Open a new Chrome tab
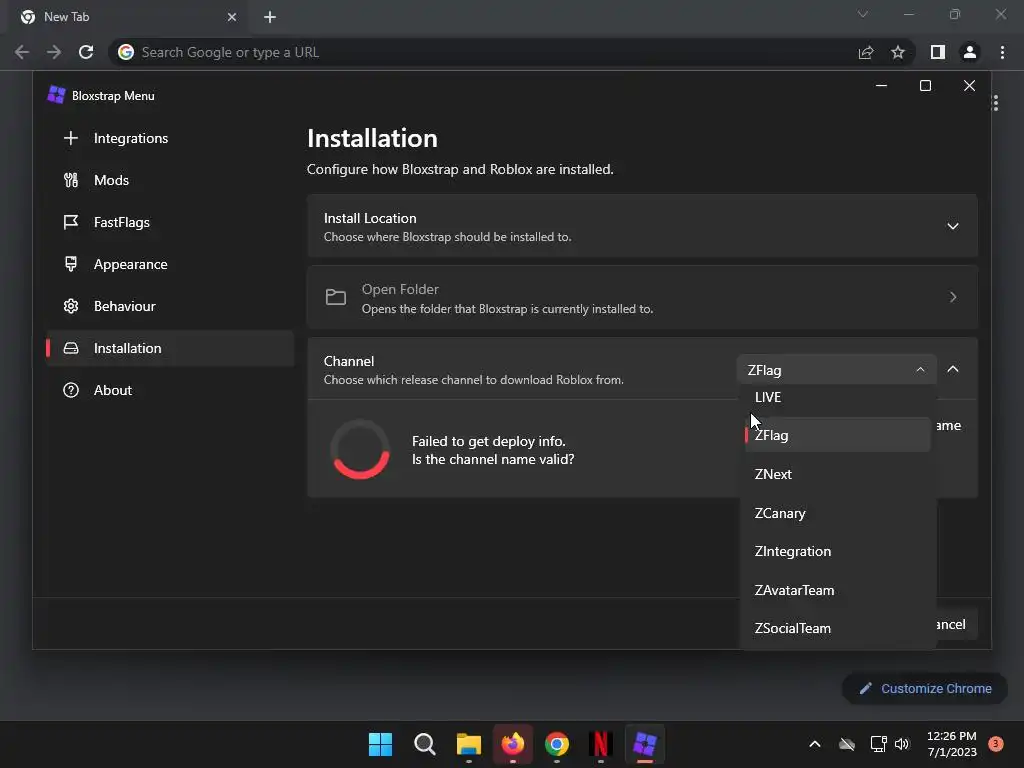This screenshot has height=768, width=1024. pos(270,17)
